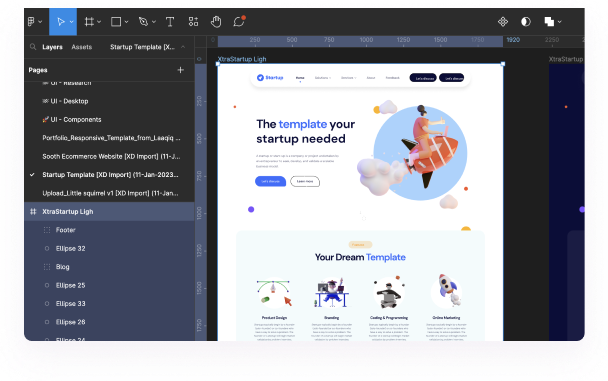Click the dark XtraStartup frame label
Image resolution: width=608 pixels, height=381 pixels.
click(x=566, y=59)
